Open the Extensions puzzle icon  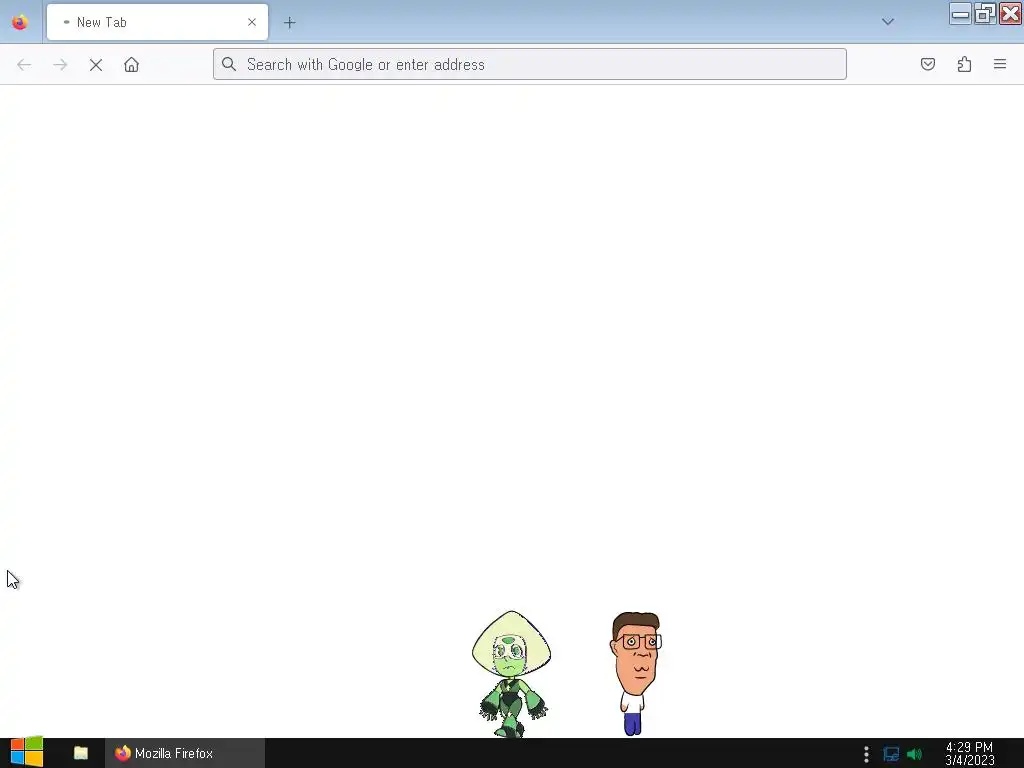pyautogui.click(x=965, y=64)
